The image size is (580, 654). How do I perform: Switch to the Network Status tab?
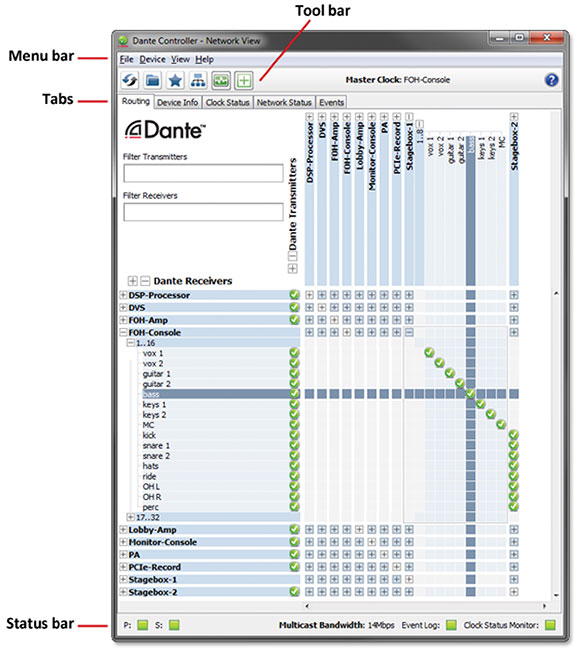click(284, 103)
